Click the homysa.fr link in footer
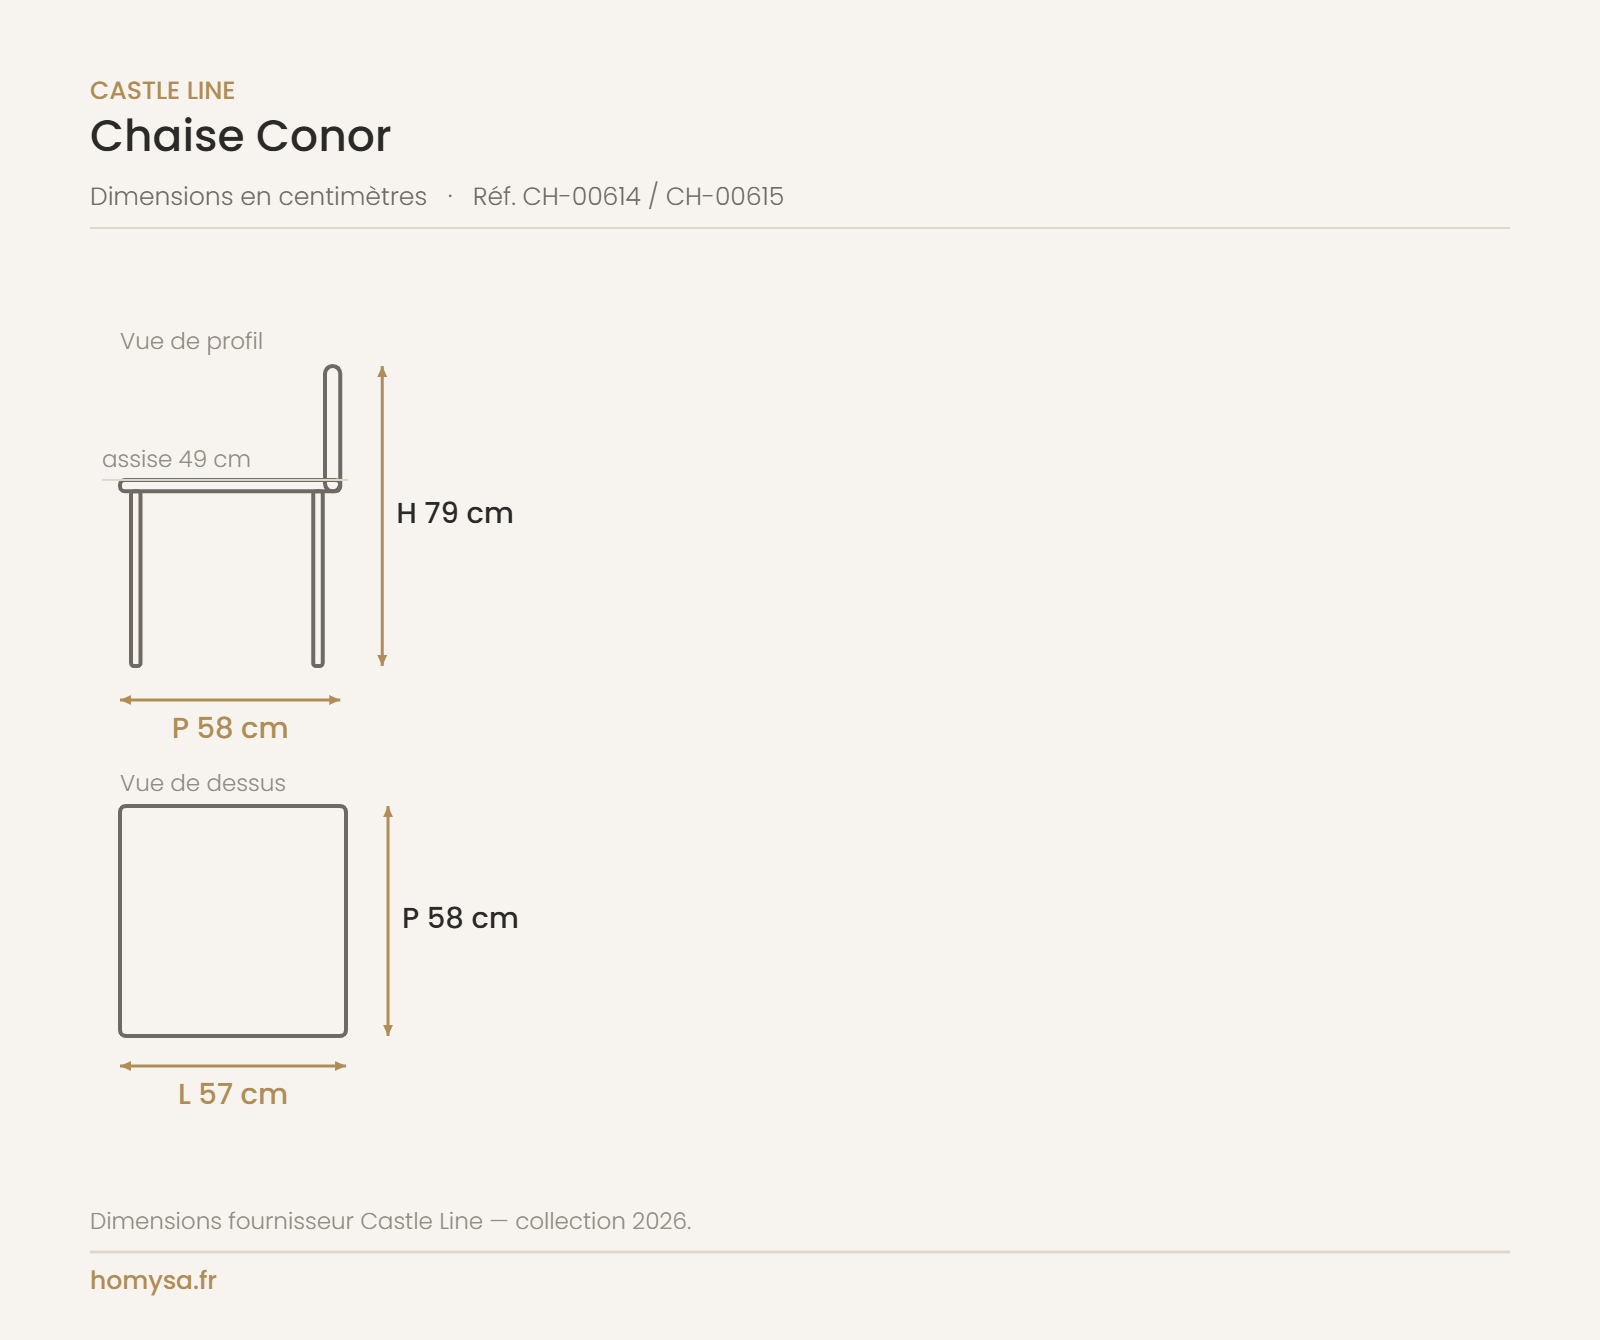 153,1280
